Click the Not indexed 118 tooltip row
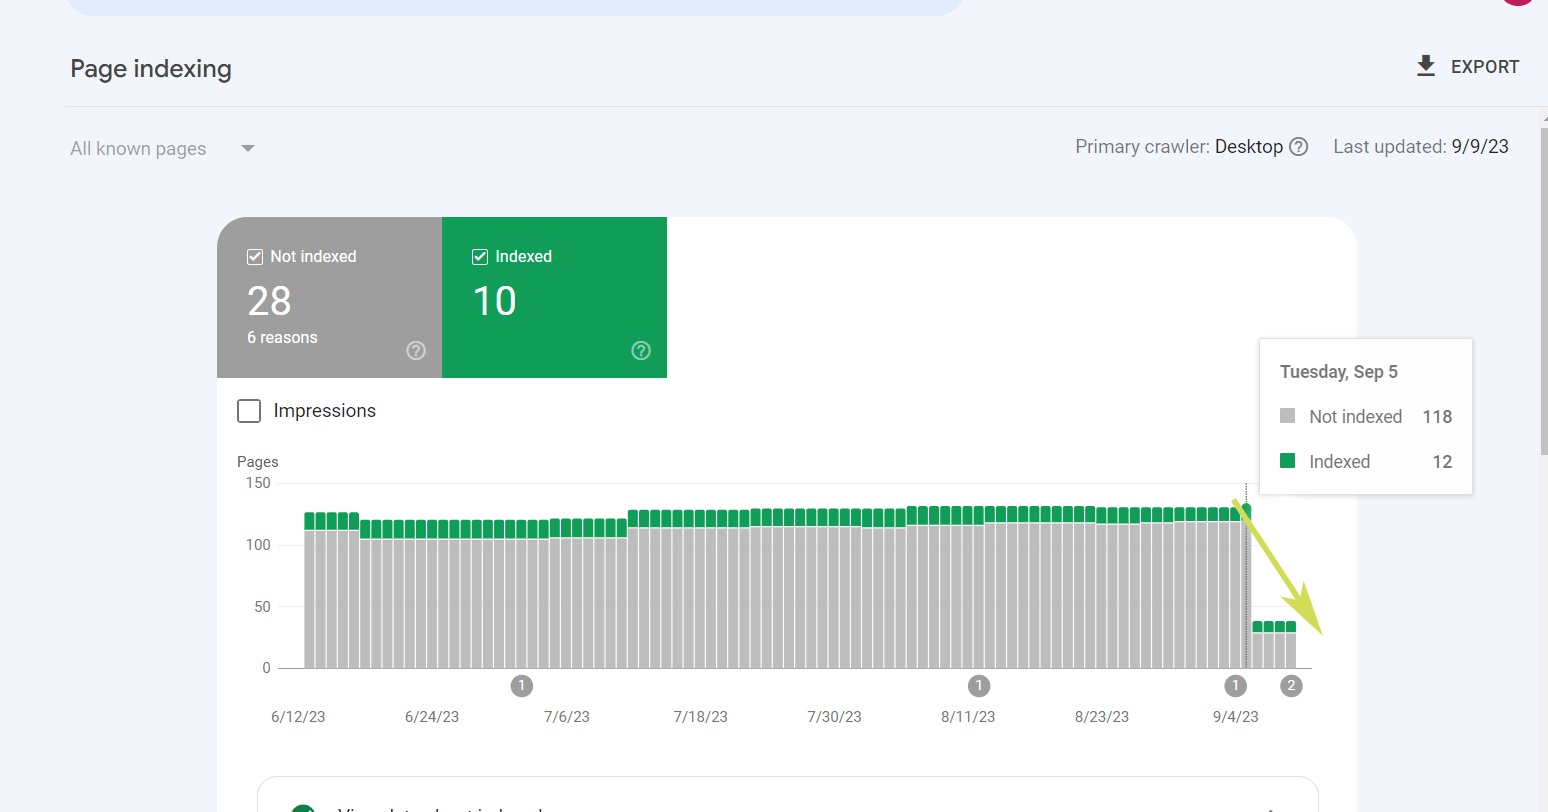The height and width of the screenshot is (812, 1548). pos(1366,416)
